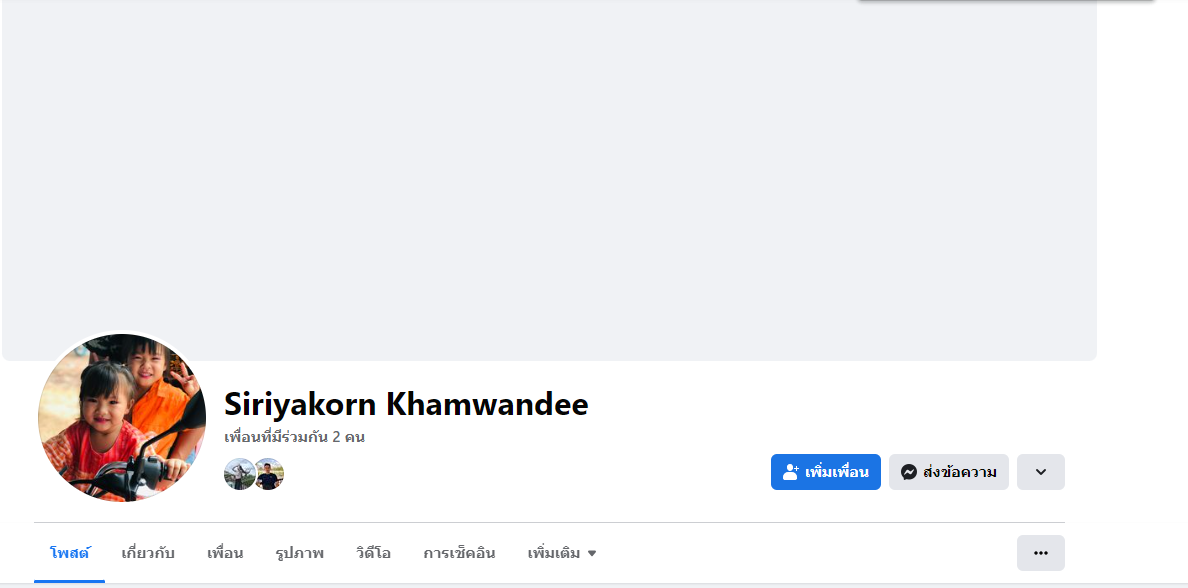The height and width of the screenshot is (588, 1188).
Task: Click the person-plus icon on เพิ่มเพื่อน
Action: click(x=791, y=472)
